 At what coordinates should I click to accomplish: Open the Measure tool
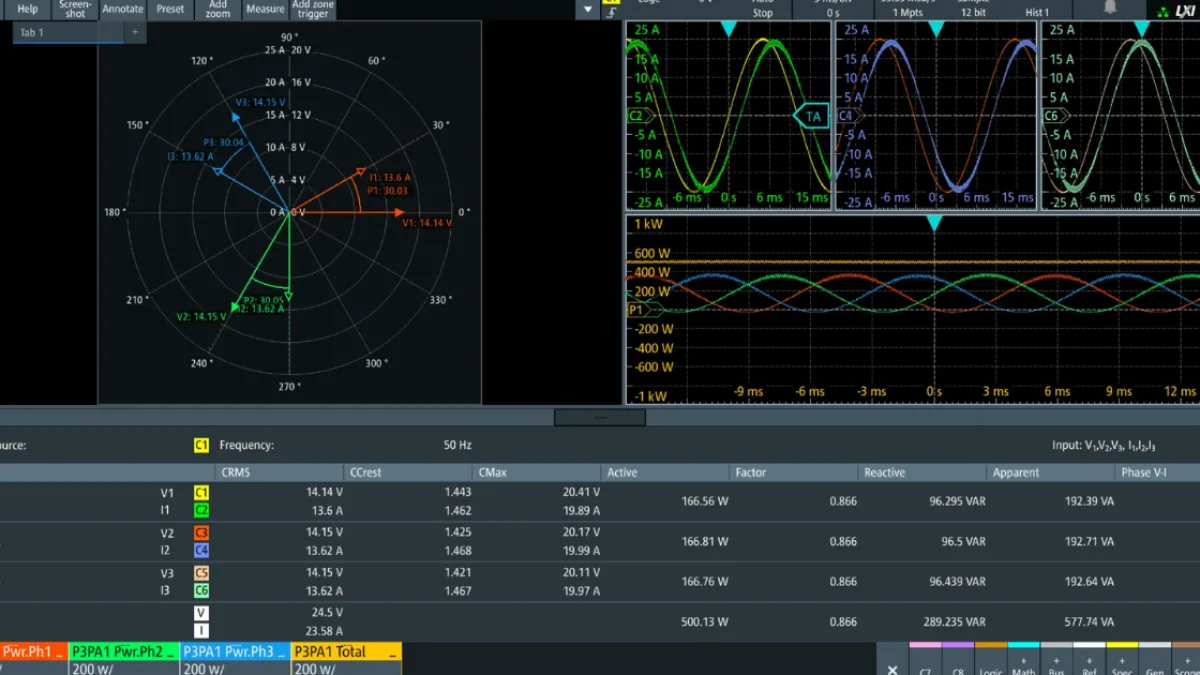pyautogui.click(x=265, y=9)
